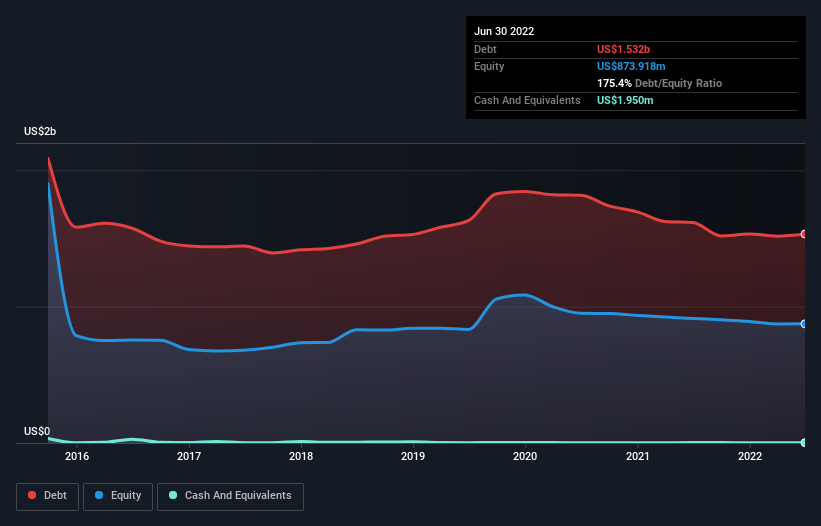
Task: Click the Equity row label in tooltip
Action: (x=489, y=66)
